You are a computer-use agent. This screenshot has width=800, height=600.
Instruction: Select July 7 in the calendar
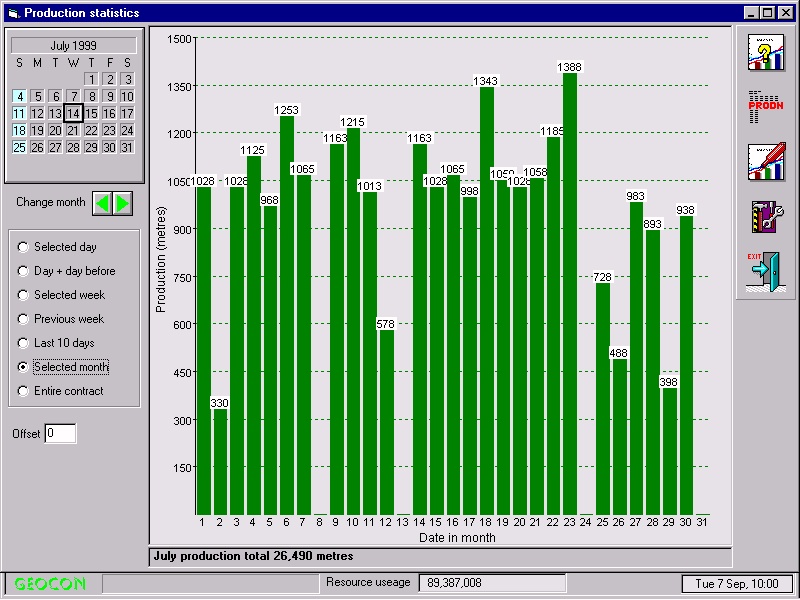click(x=73, y=96)
